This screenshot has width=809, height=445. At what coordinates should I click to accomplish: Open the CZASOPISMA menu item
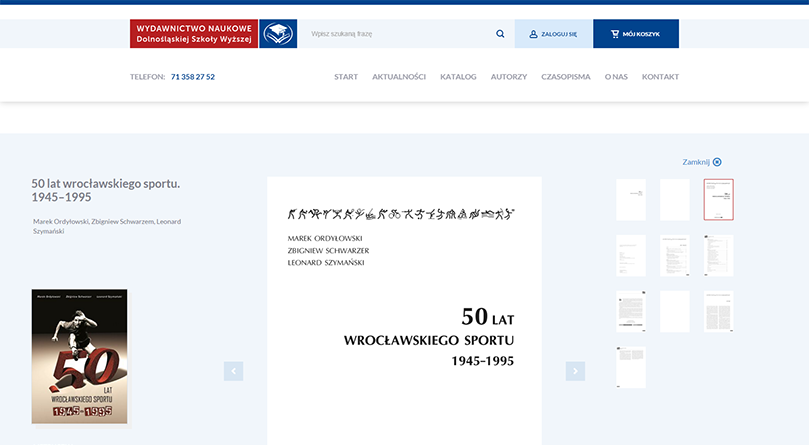[565, 76]
